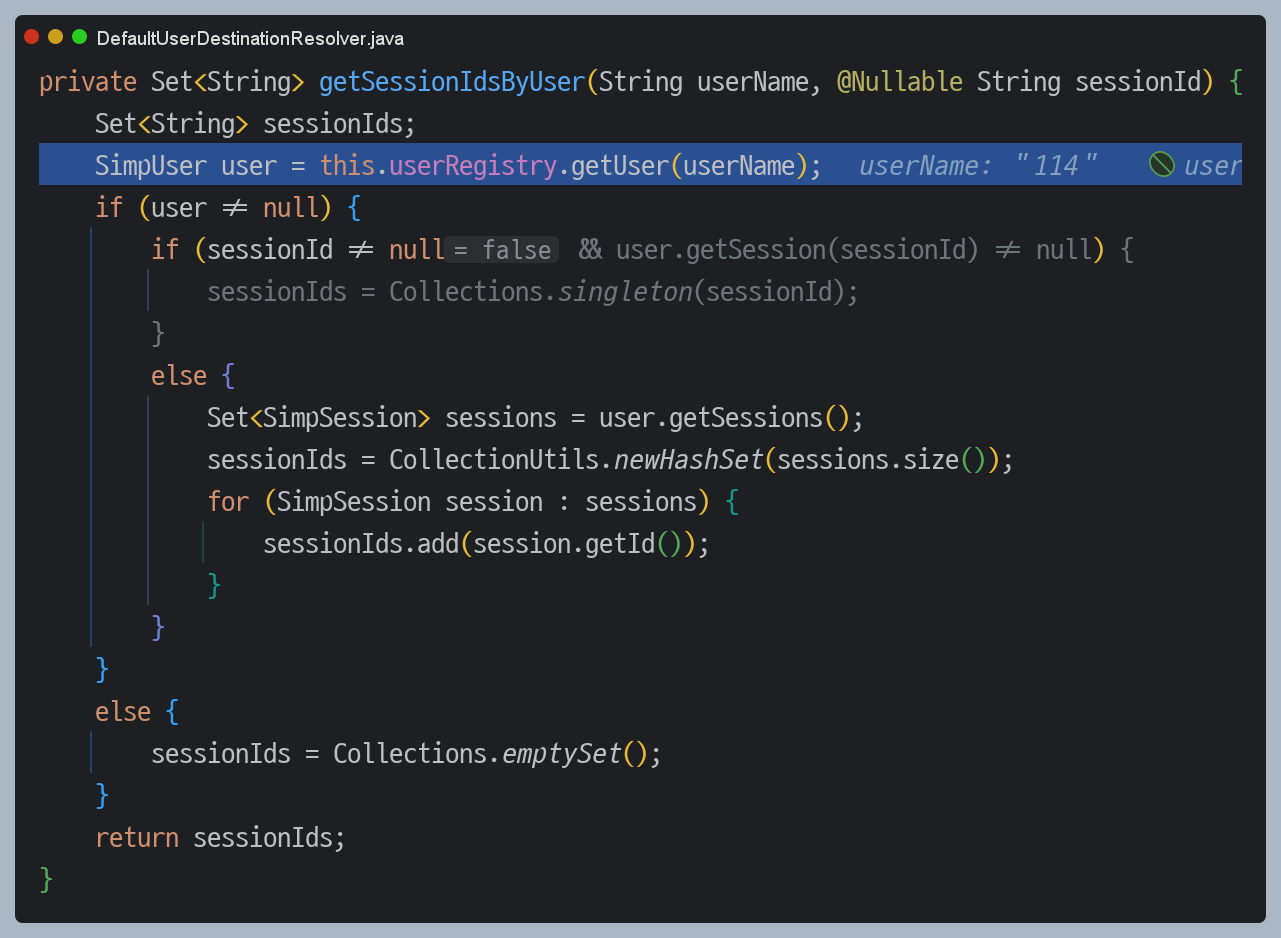
Task: Click the green no-entry icon before the user hint
Action: (1161, 164)
